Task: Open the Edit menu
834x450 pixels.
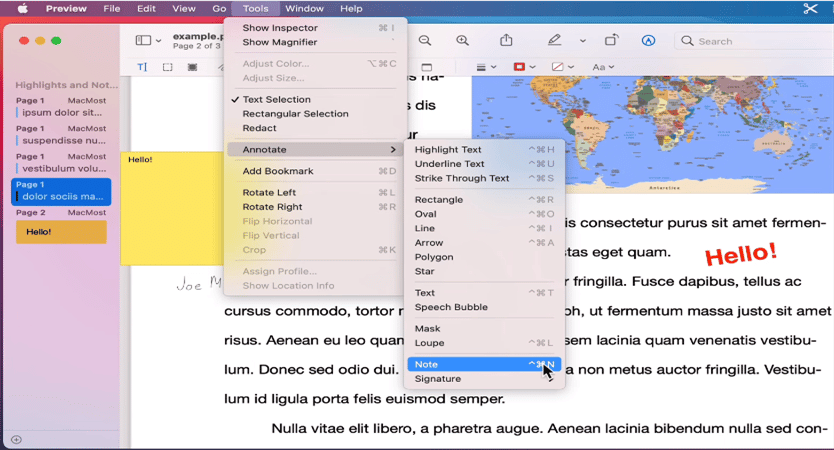Action: 146,9
